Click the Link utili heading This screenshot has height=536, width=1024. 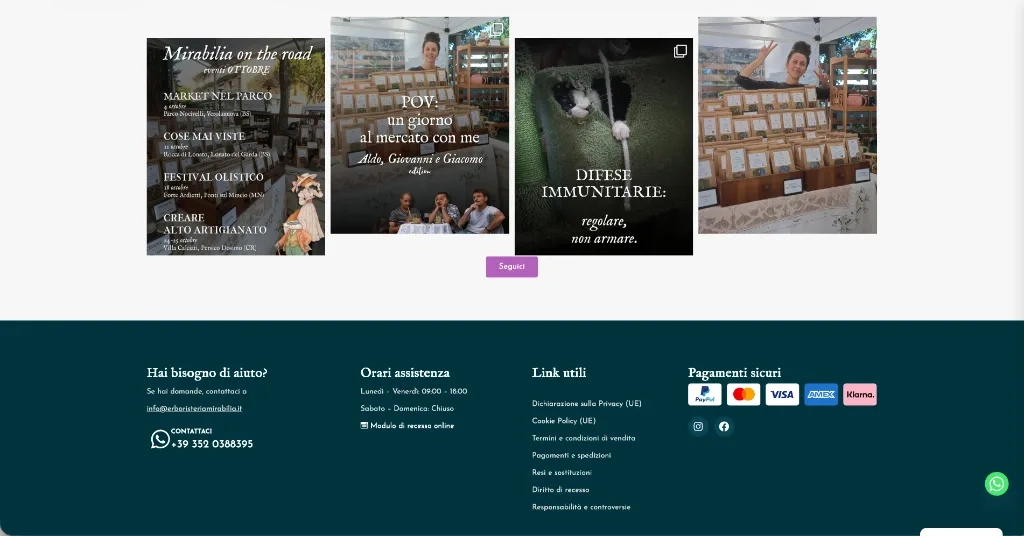tap(559, 373)
